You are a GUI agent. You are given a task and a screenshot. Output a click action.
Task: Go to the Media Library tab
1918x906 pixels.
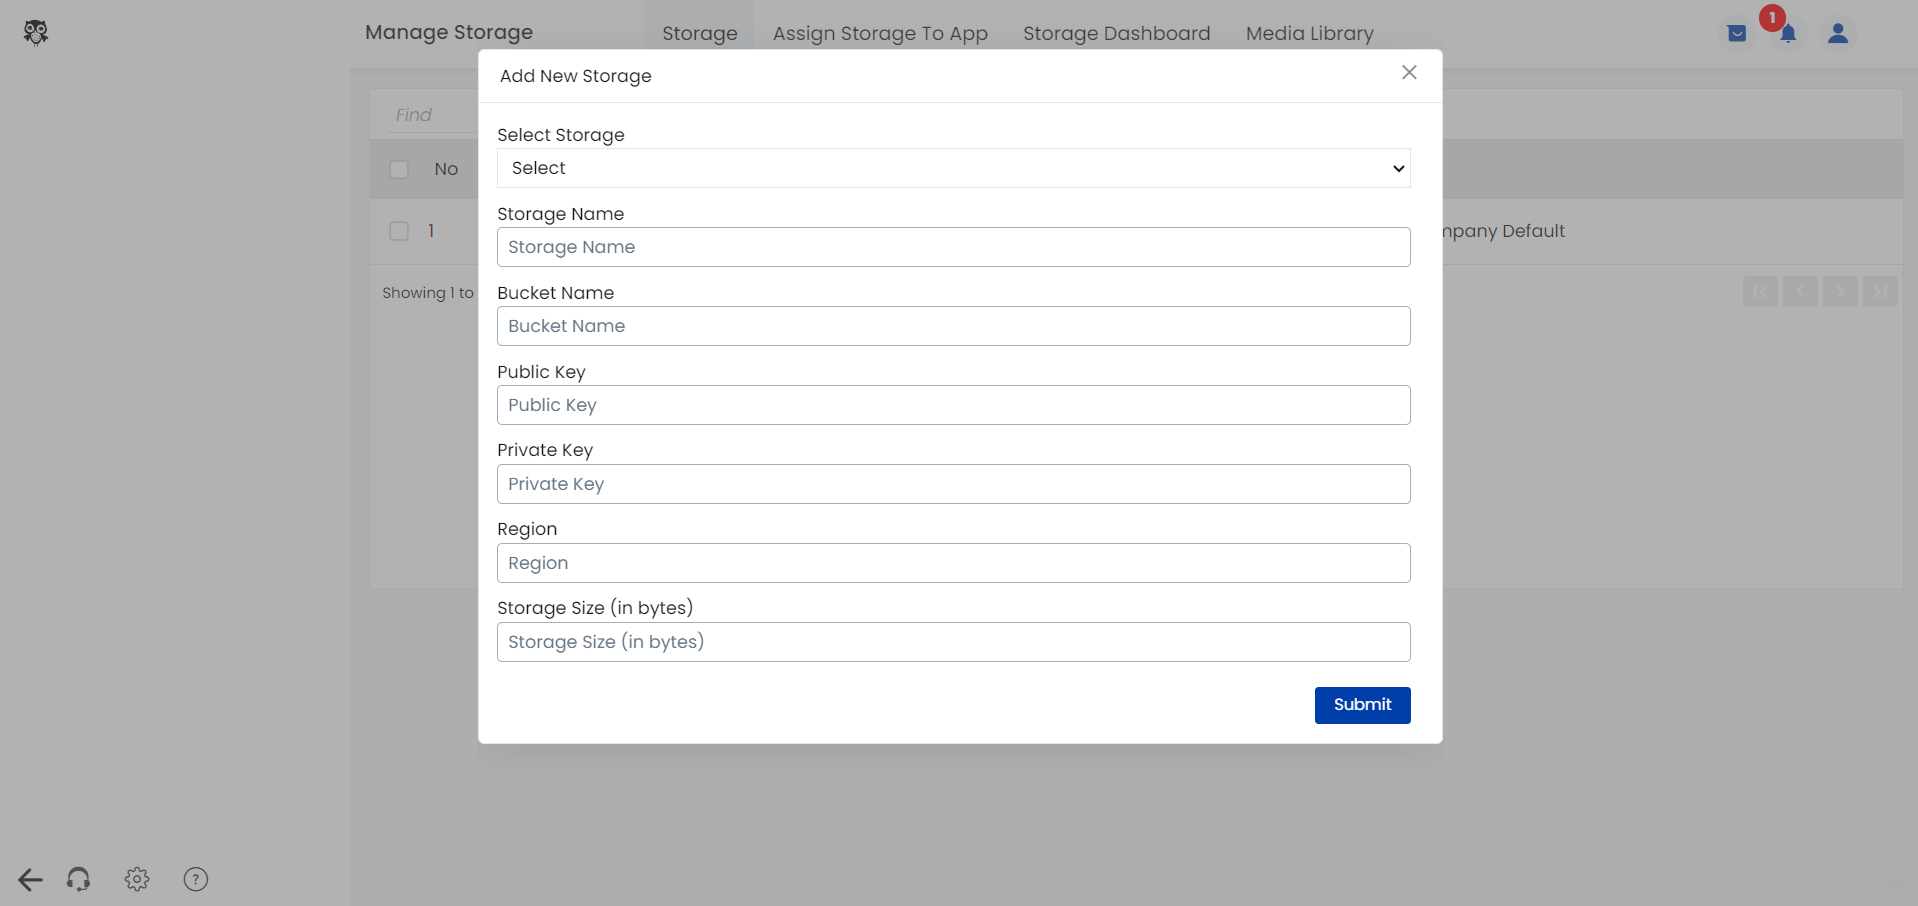pyautogui.click(x=1309, y=33)
